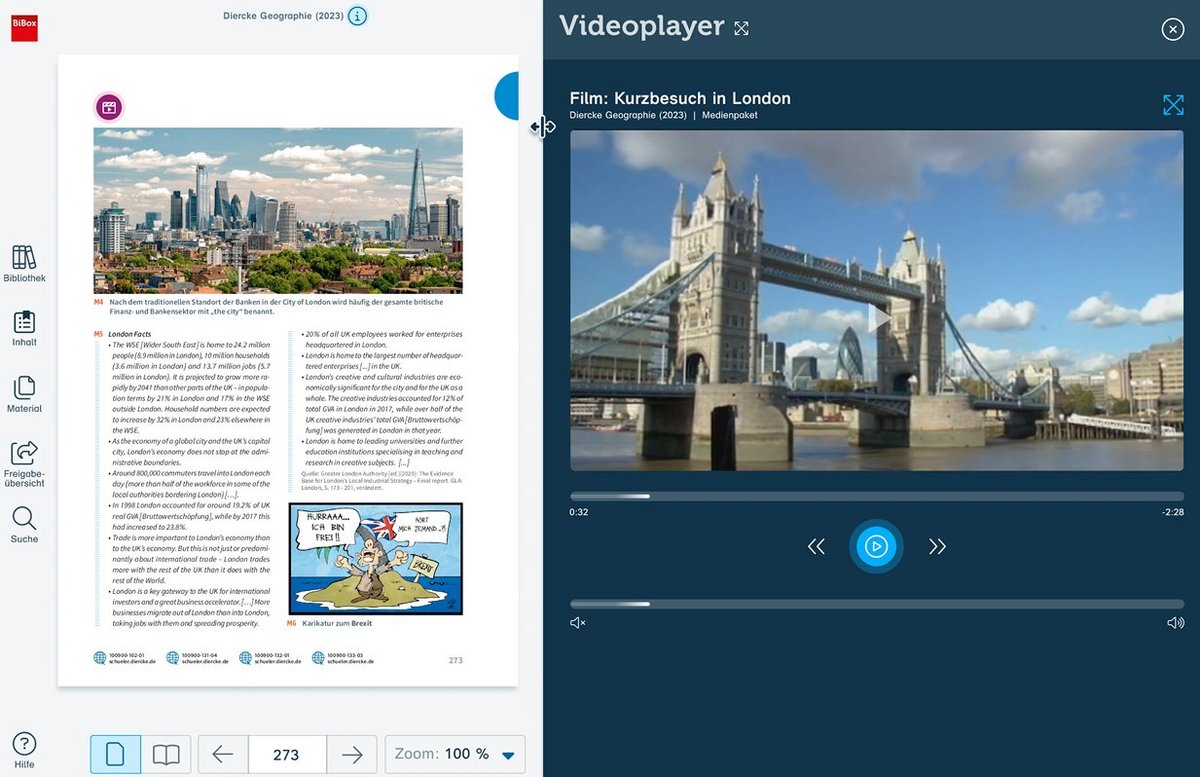Open web code link 100900-132-01
Image resolution: width=1200 pixels, height=777 pixels.
(x=271, y=658)
